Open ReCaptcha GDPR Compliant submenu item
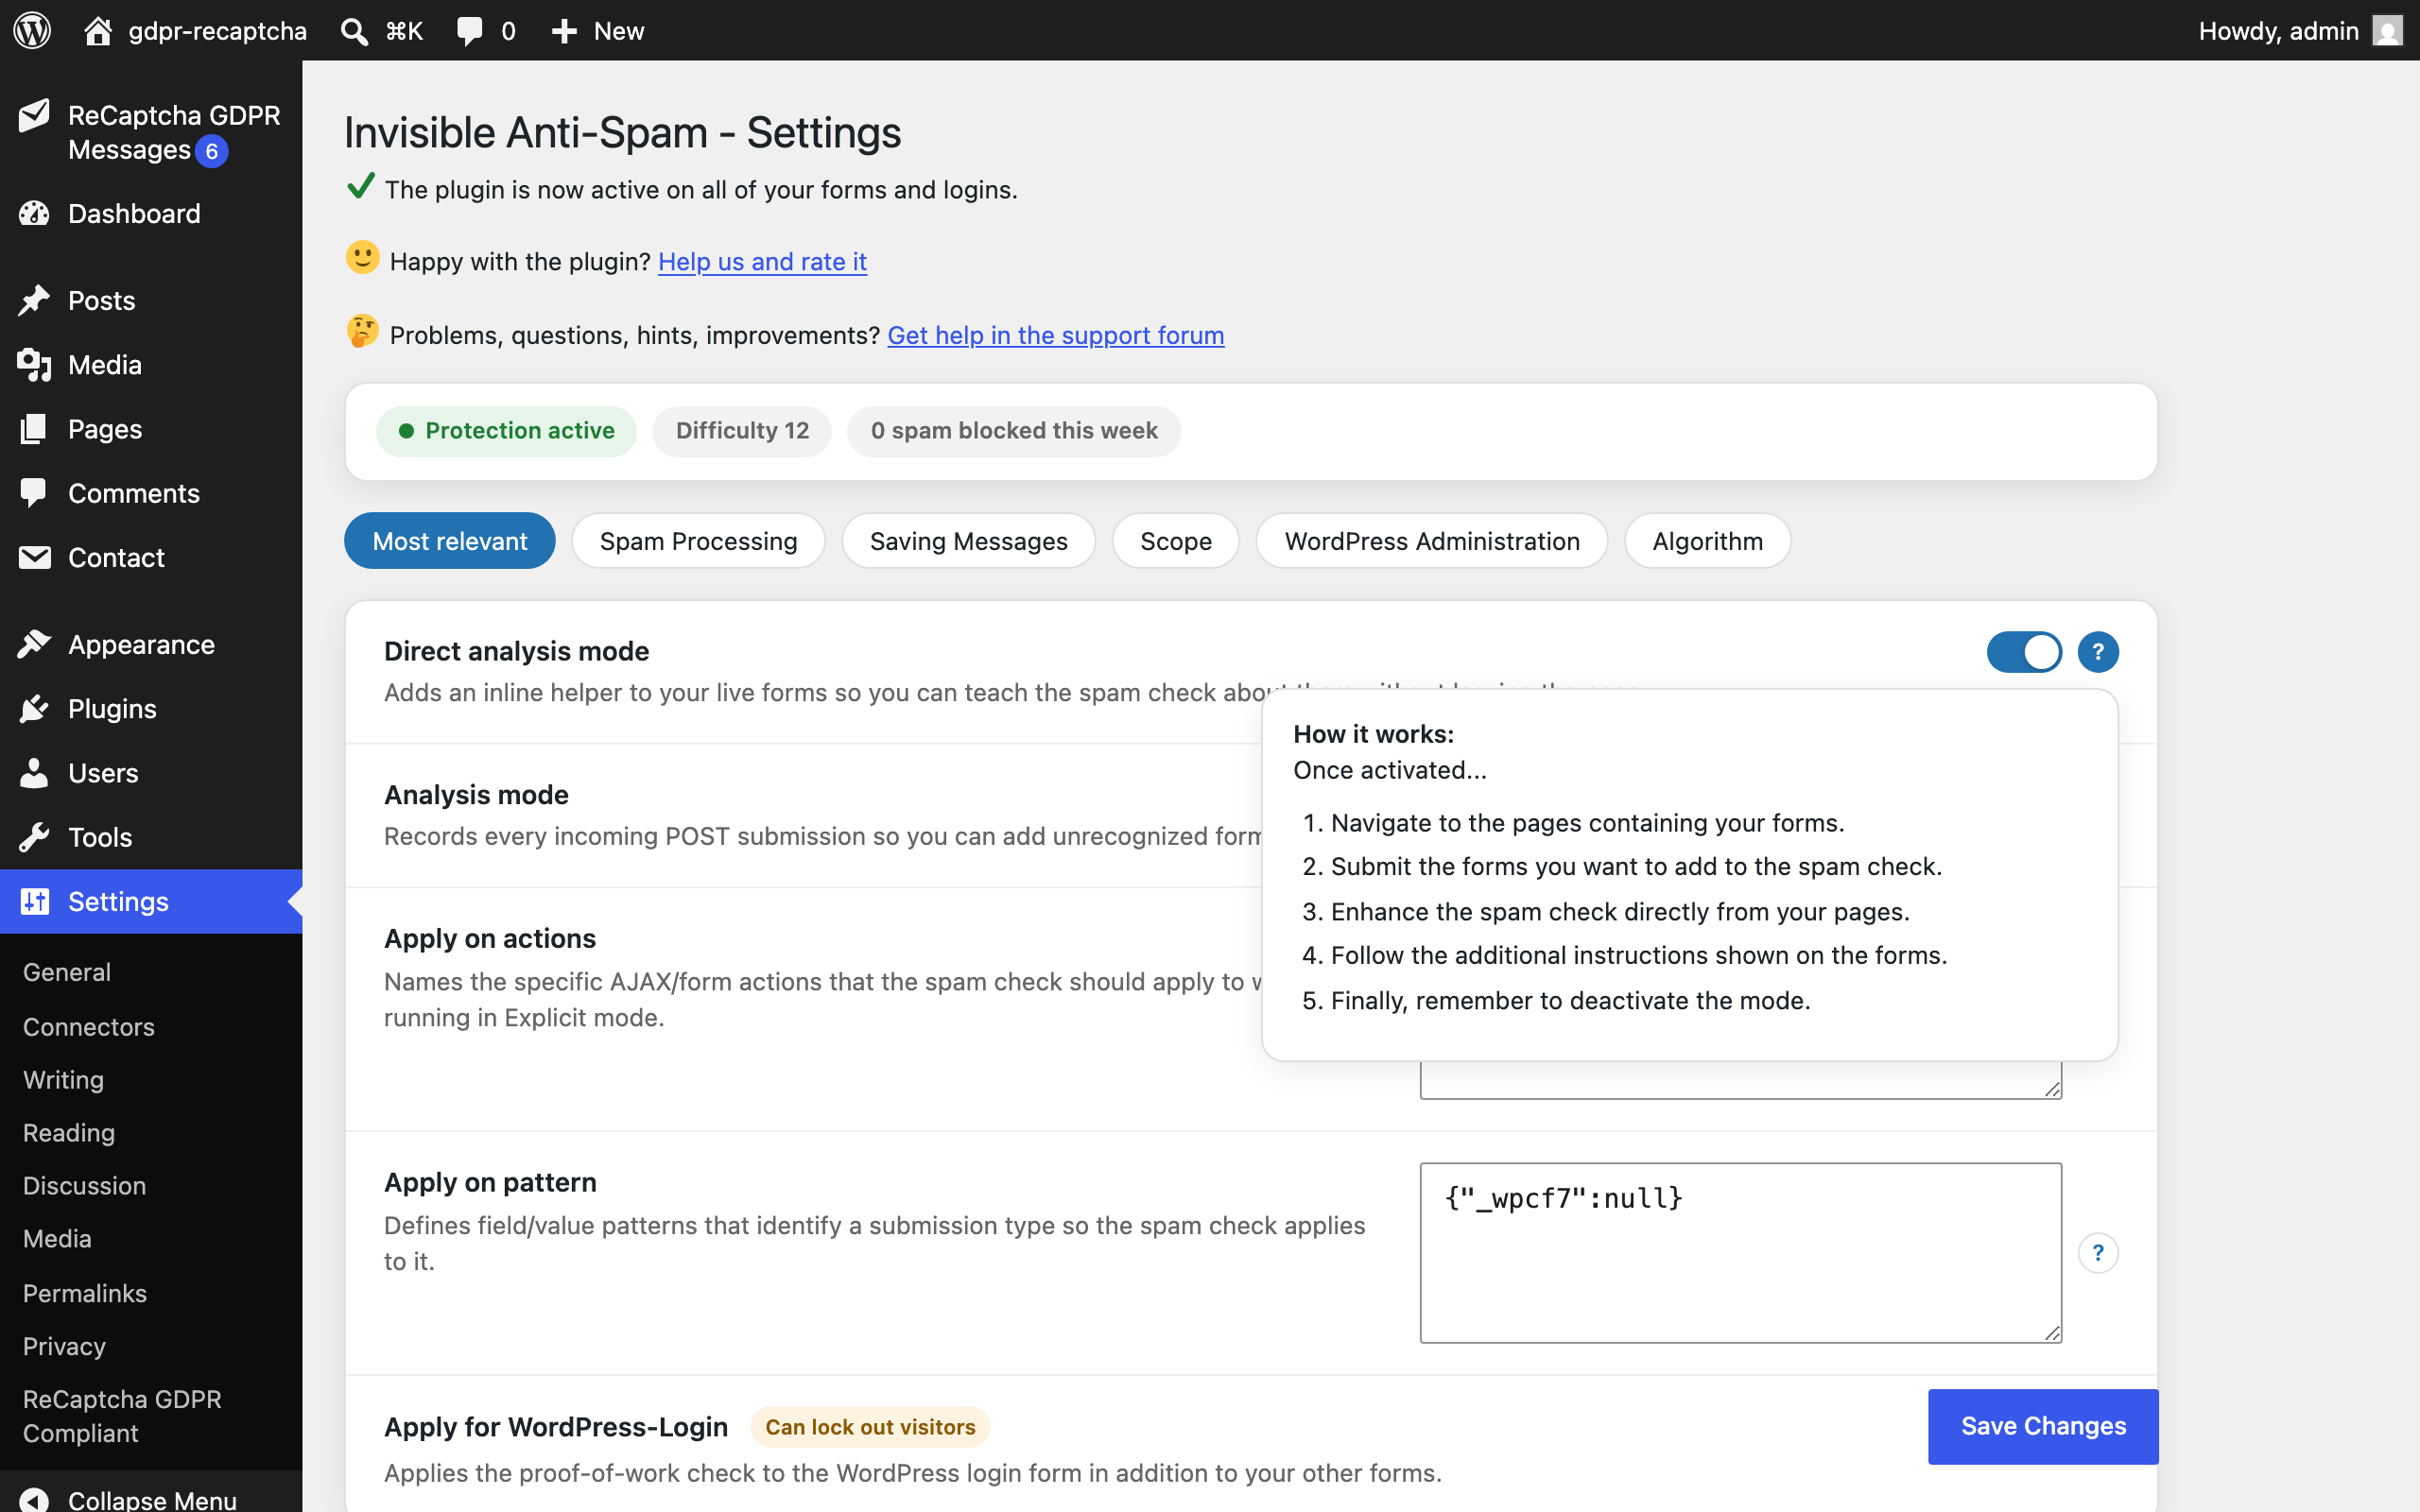This screenshot has width=2420, height=1512. point(122,1416)
